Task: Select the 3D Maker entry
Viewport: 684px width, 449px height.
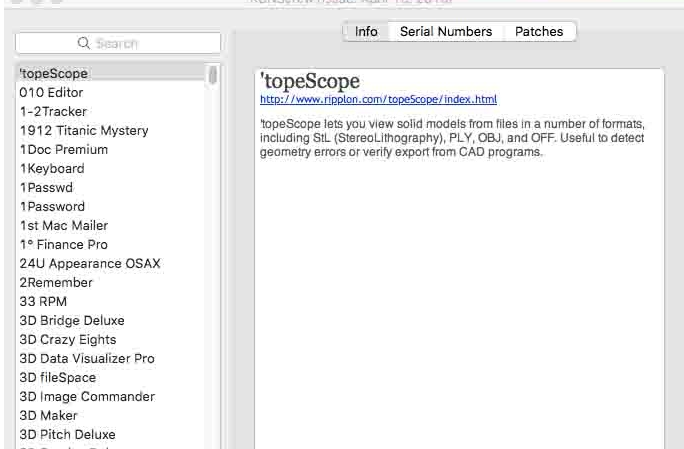Action: (x=111, y=415)
